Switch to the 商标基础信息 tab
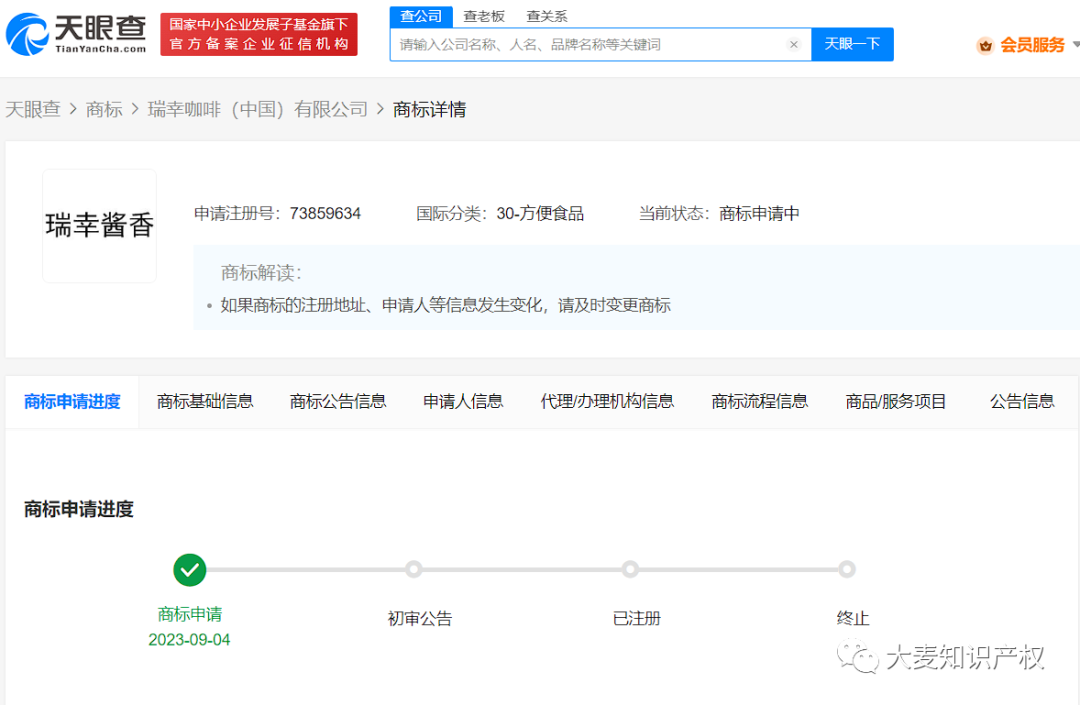1080x705 pixels. (204, 401)
